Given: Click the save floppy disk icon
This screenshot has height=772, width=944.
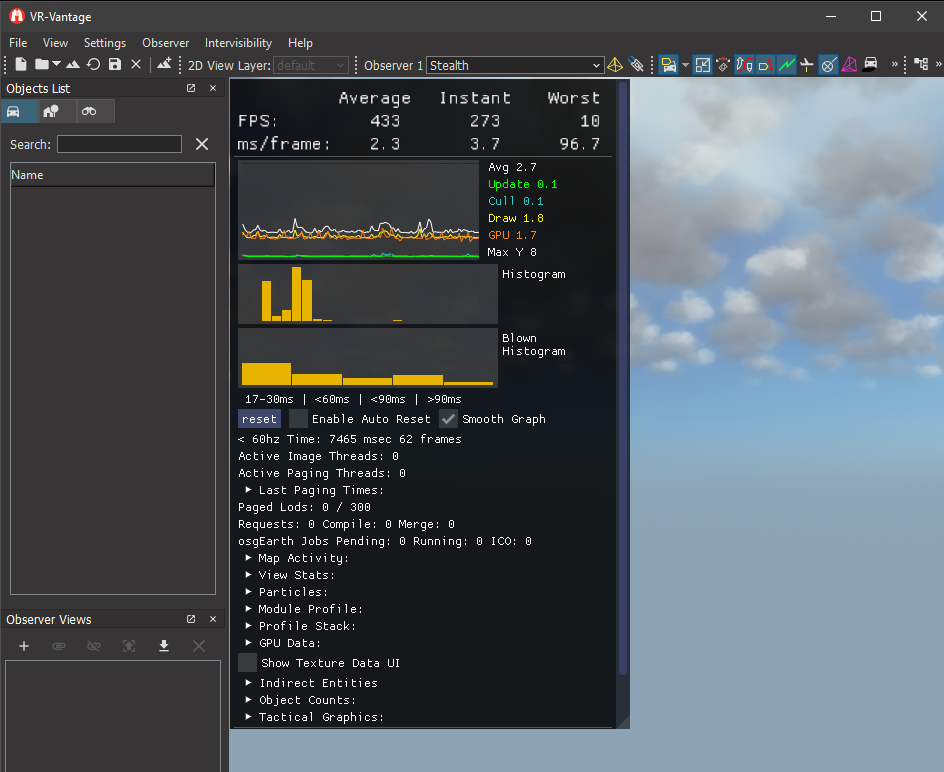Looking at the screenshot, I should pos(114,64).
